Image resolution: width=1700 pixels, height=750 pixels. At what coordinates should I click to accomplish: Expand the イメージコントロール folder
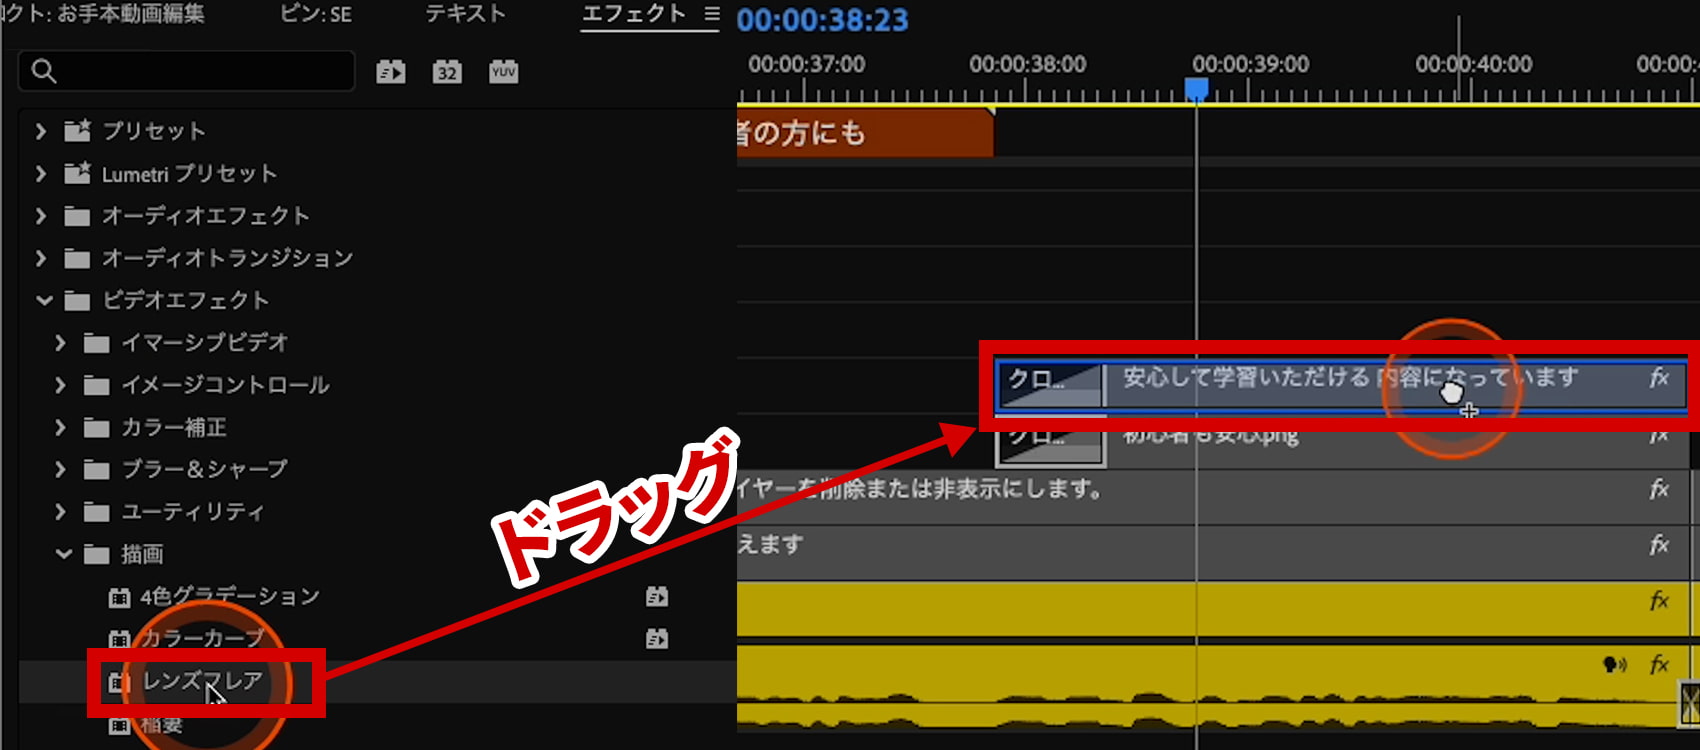click(x=60, y=385)
